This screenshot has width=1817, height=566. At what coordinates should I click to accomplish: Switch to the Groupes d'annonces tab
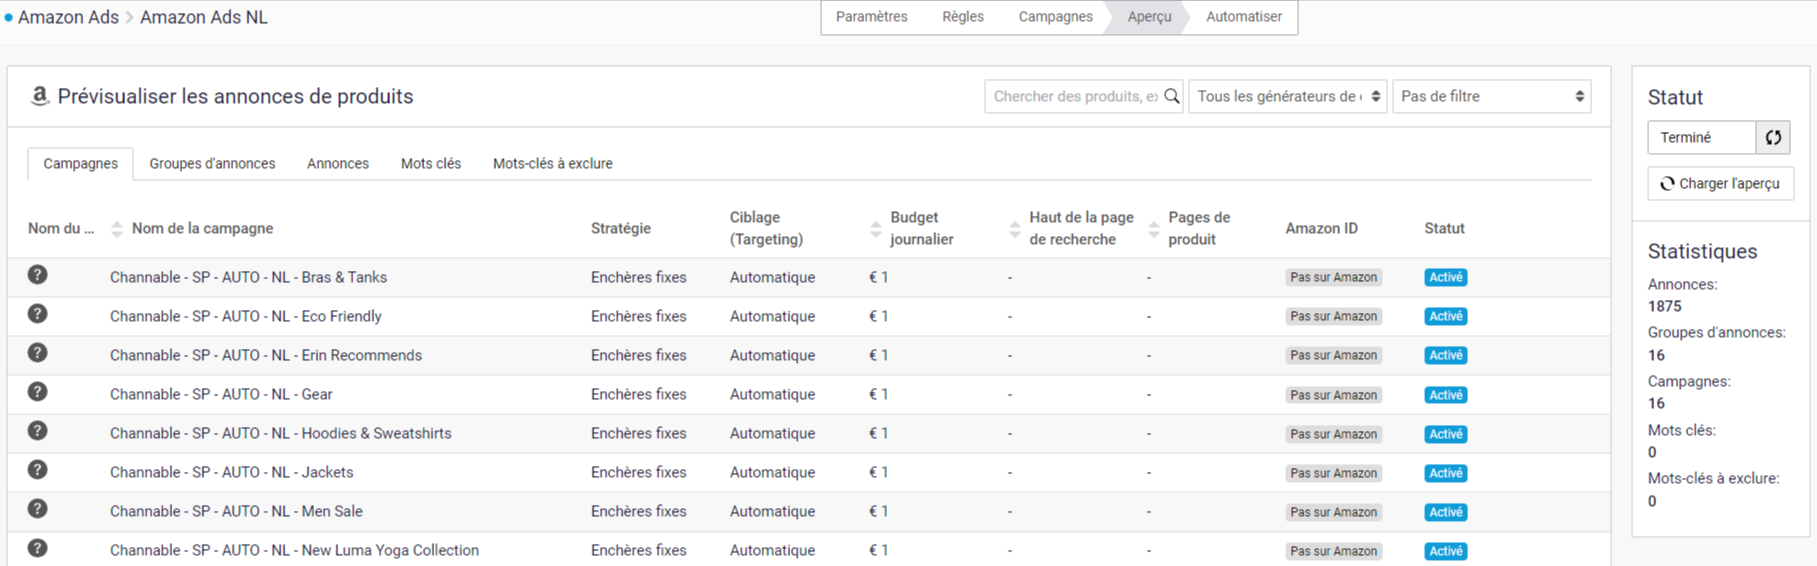pos(212,164)
